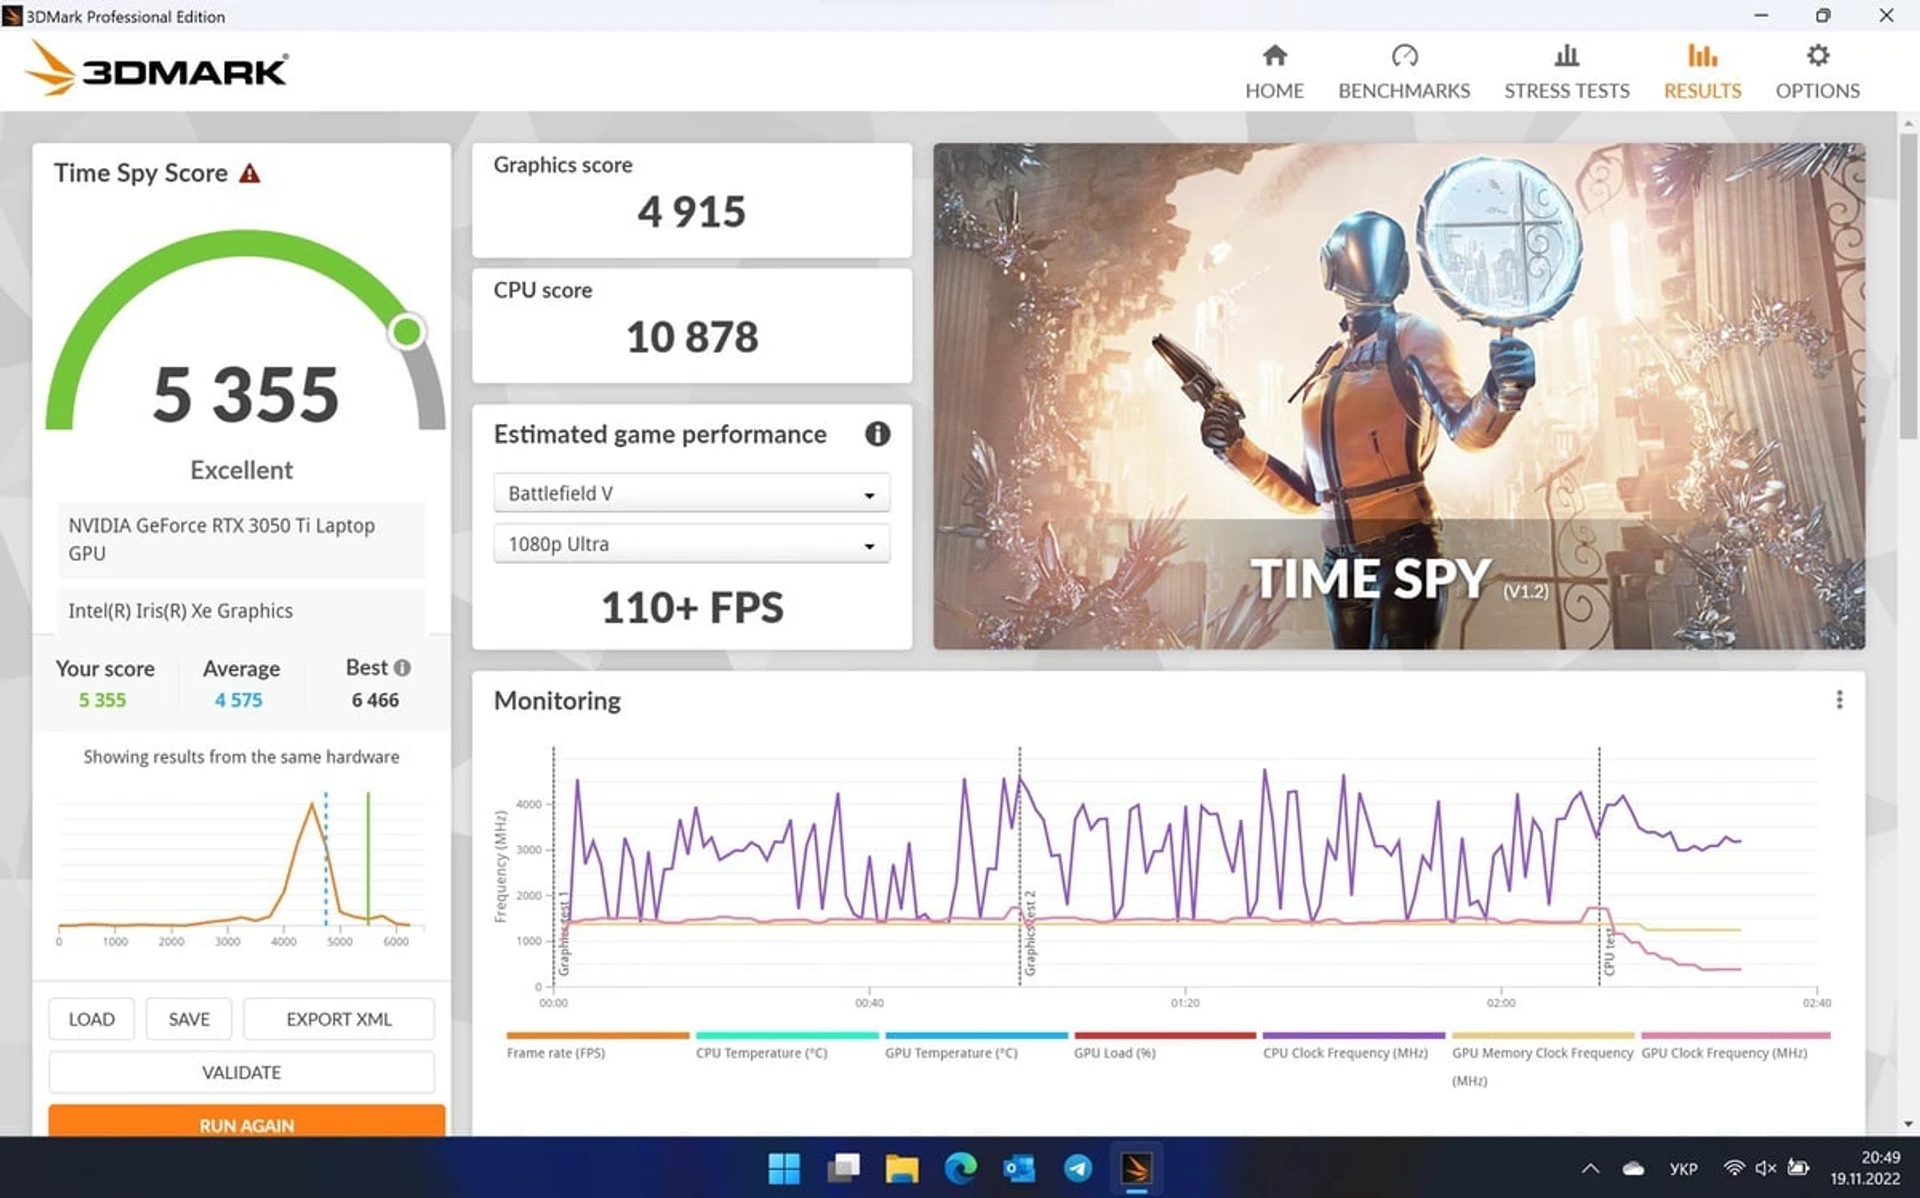This screenshot has width=1920, height=1198.
Task: Click the Time Spy benchmark image
Action: [1399, 396]
